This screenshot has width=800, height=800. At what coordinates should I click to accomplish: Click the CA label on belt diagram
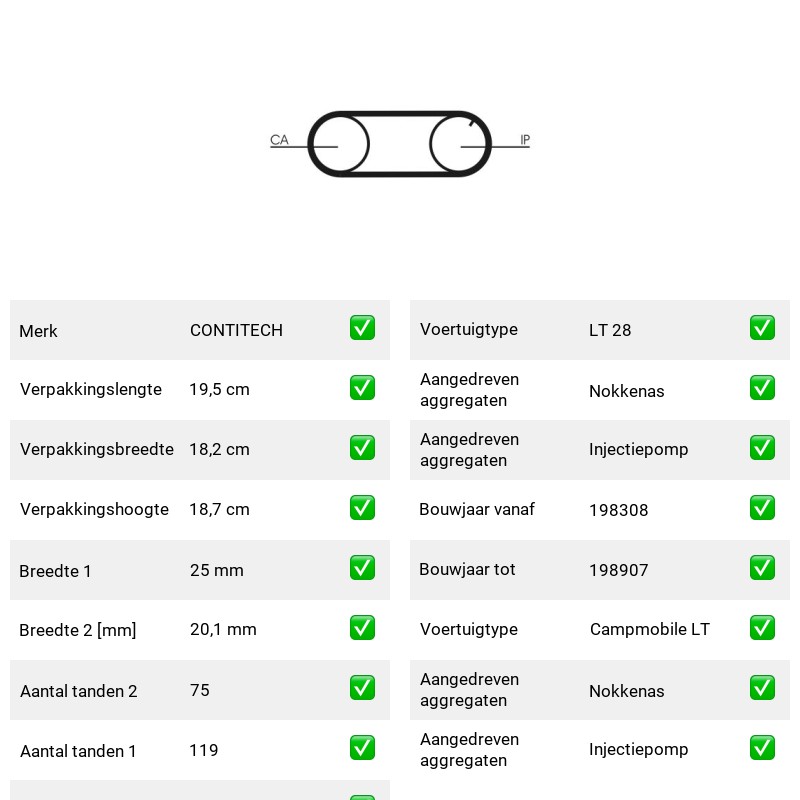tap(279, 140)
